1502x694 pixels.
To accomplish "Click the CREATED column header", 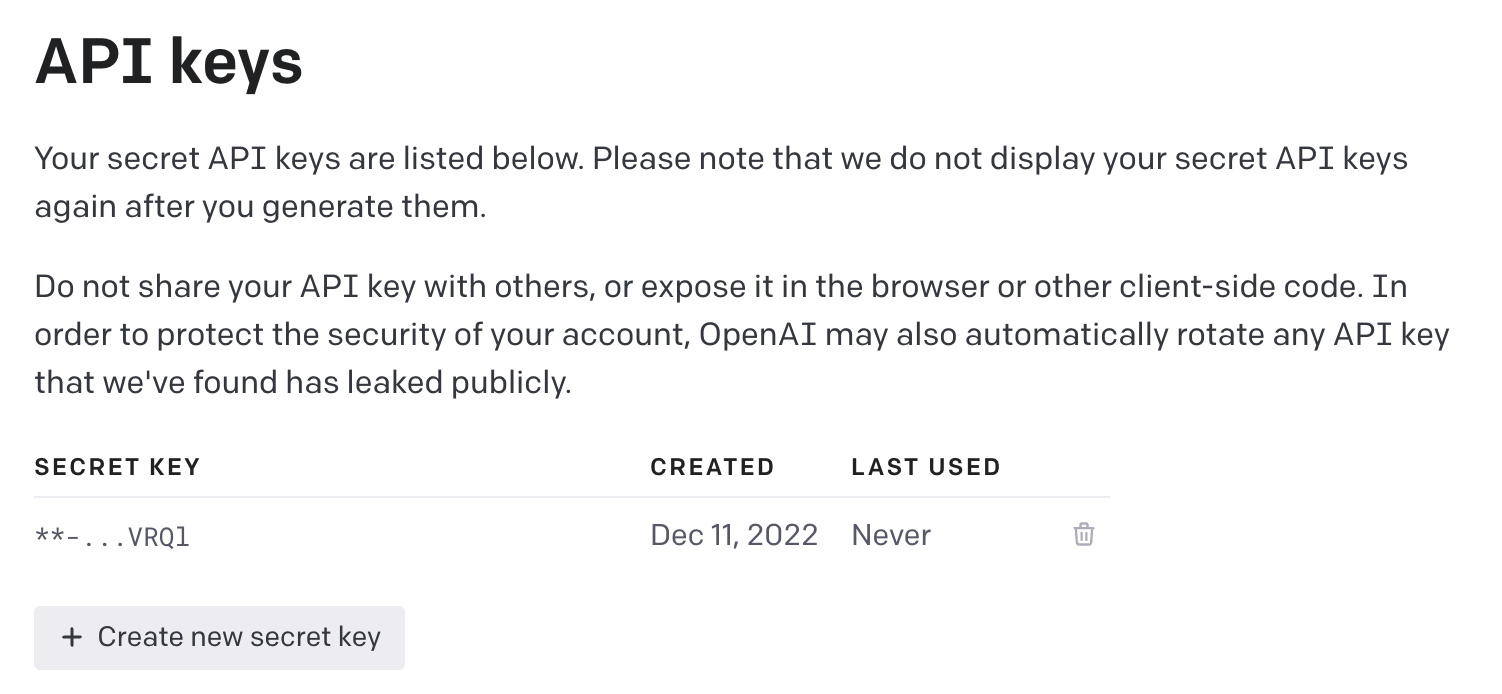I will (712, 467).
